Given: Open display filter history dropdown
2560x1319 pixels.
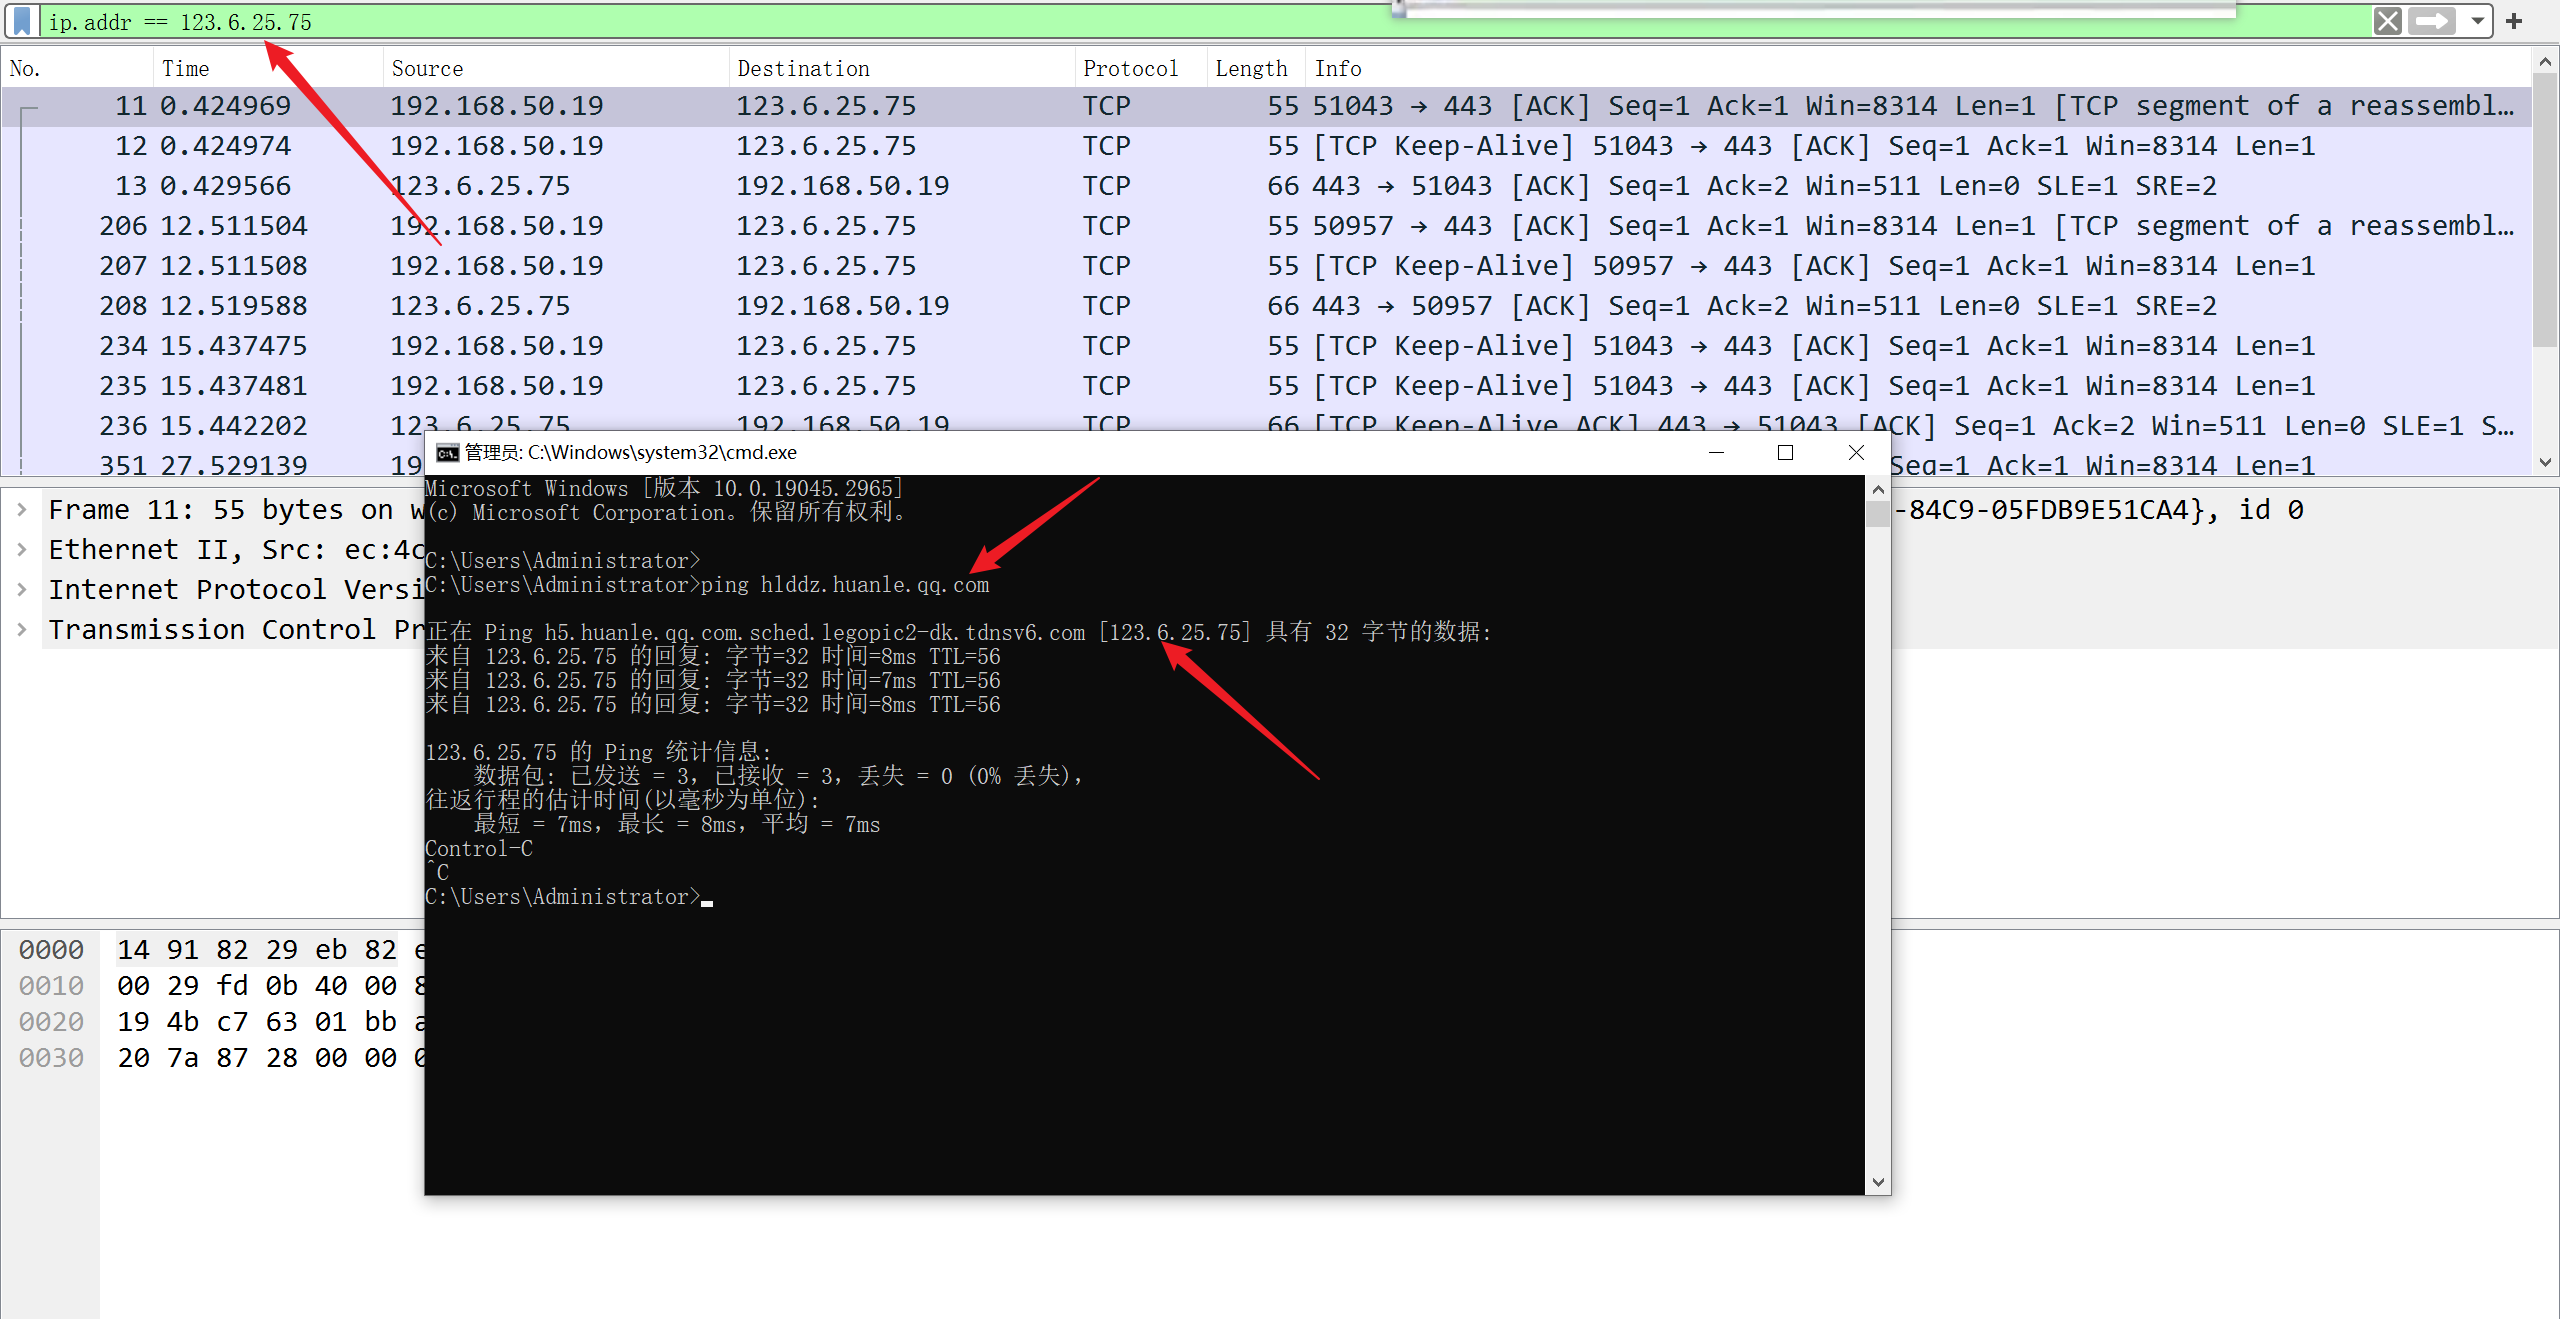Looking at the screenshot, I should point(2478,21).
